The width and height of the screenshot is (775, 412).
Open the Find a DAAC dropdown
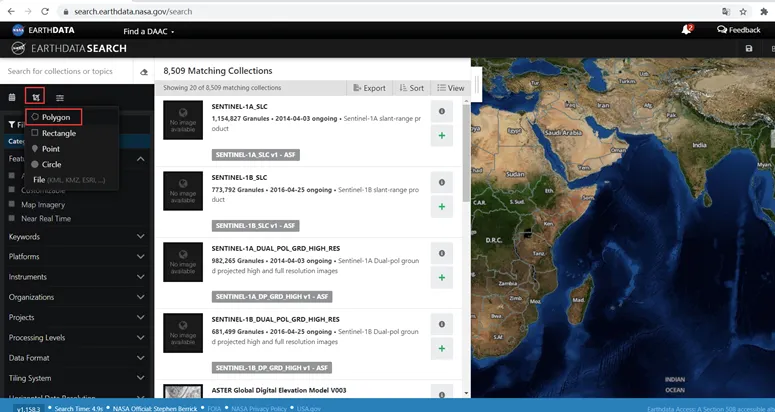coord(148,31)
